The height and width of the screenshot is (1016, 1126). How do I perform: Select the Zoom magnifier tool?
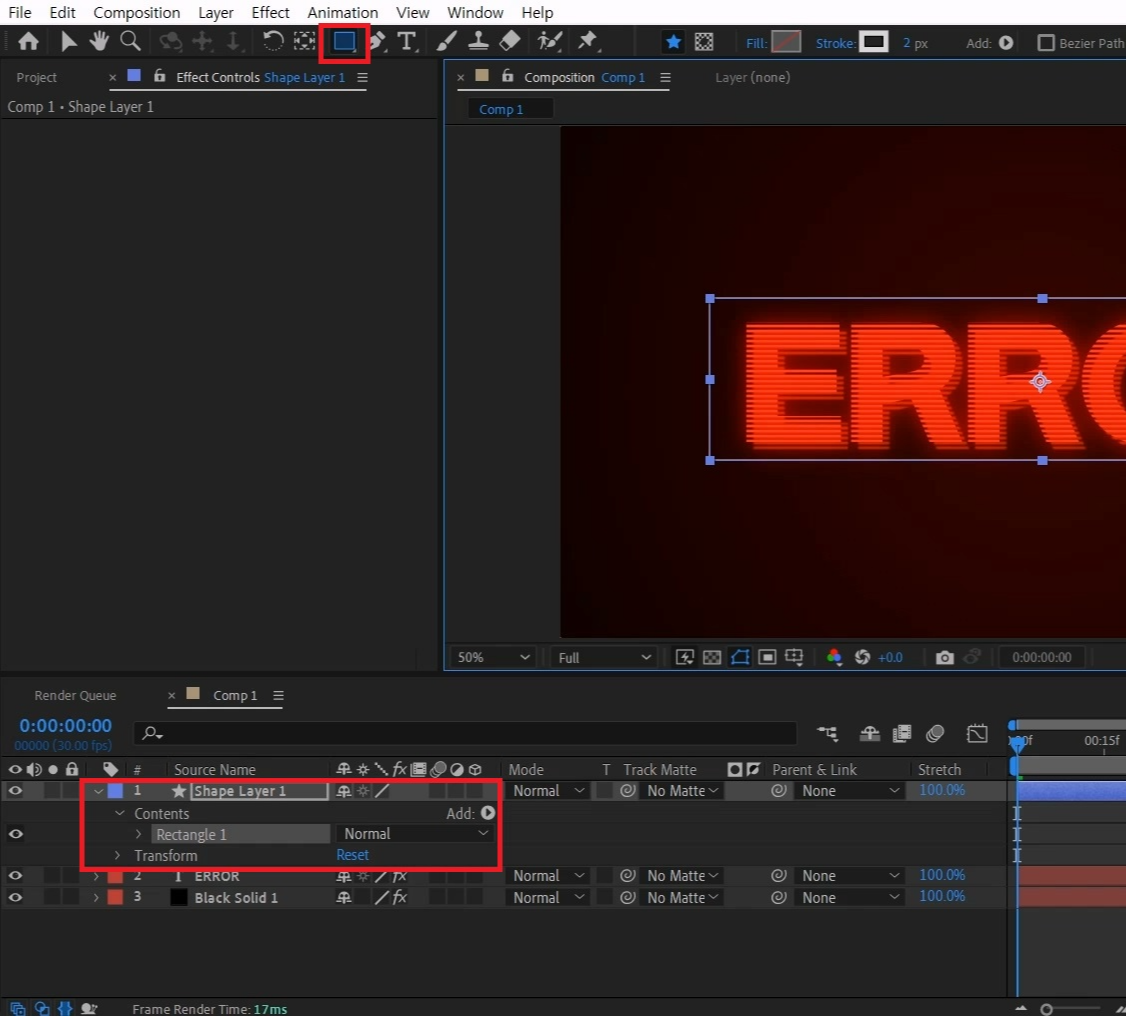click(x=130, y=42)
